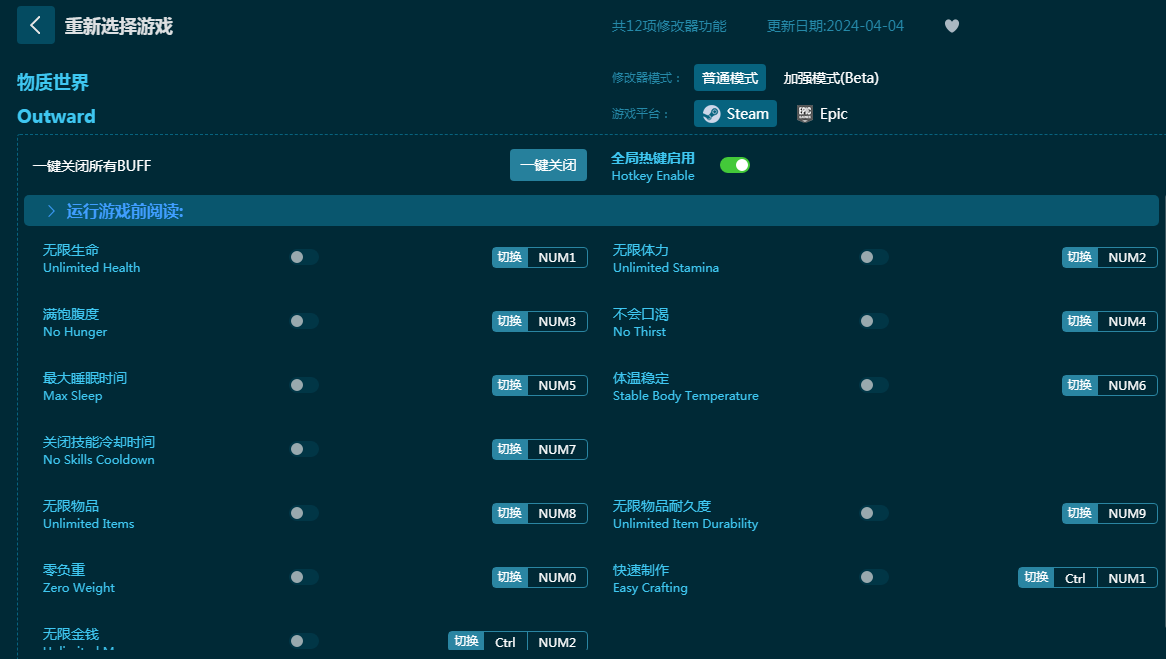Click the 重新选择游戏 title text
1166x659 pixels.
(118, 26)
